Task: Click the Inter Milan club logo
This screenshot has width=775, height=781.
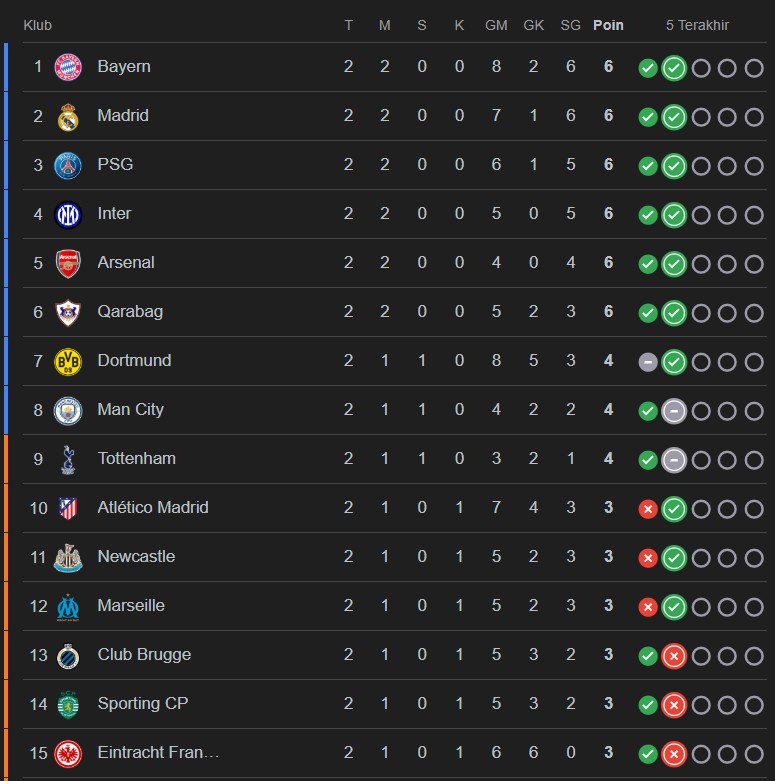Action: pos(68,214)
